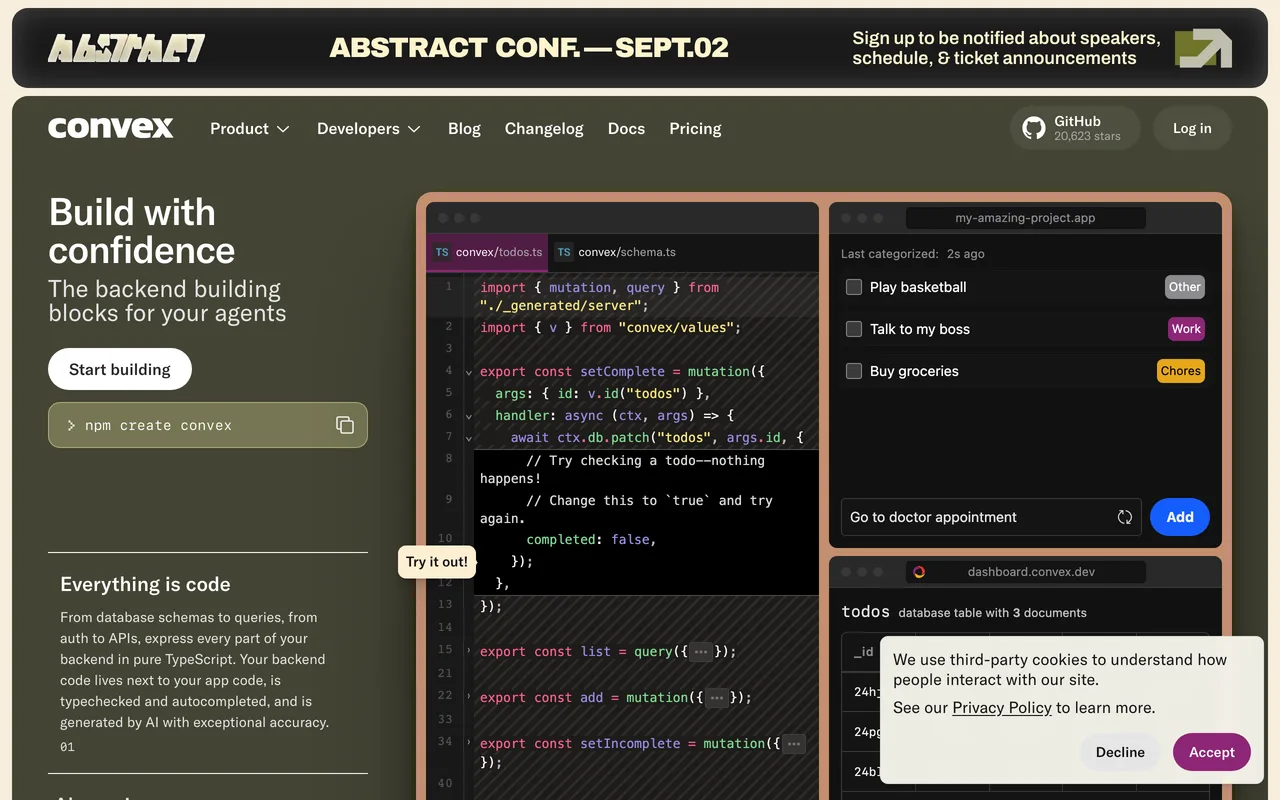The width and height of the screenshot is (1280, 800).
Task: Switch to the convex/schema.ts tab
Action: tap(616, 252)
